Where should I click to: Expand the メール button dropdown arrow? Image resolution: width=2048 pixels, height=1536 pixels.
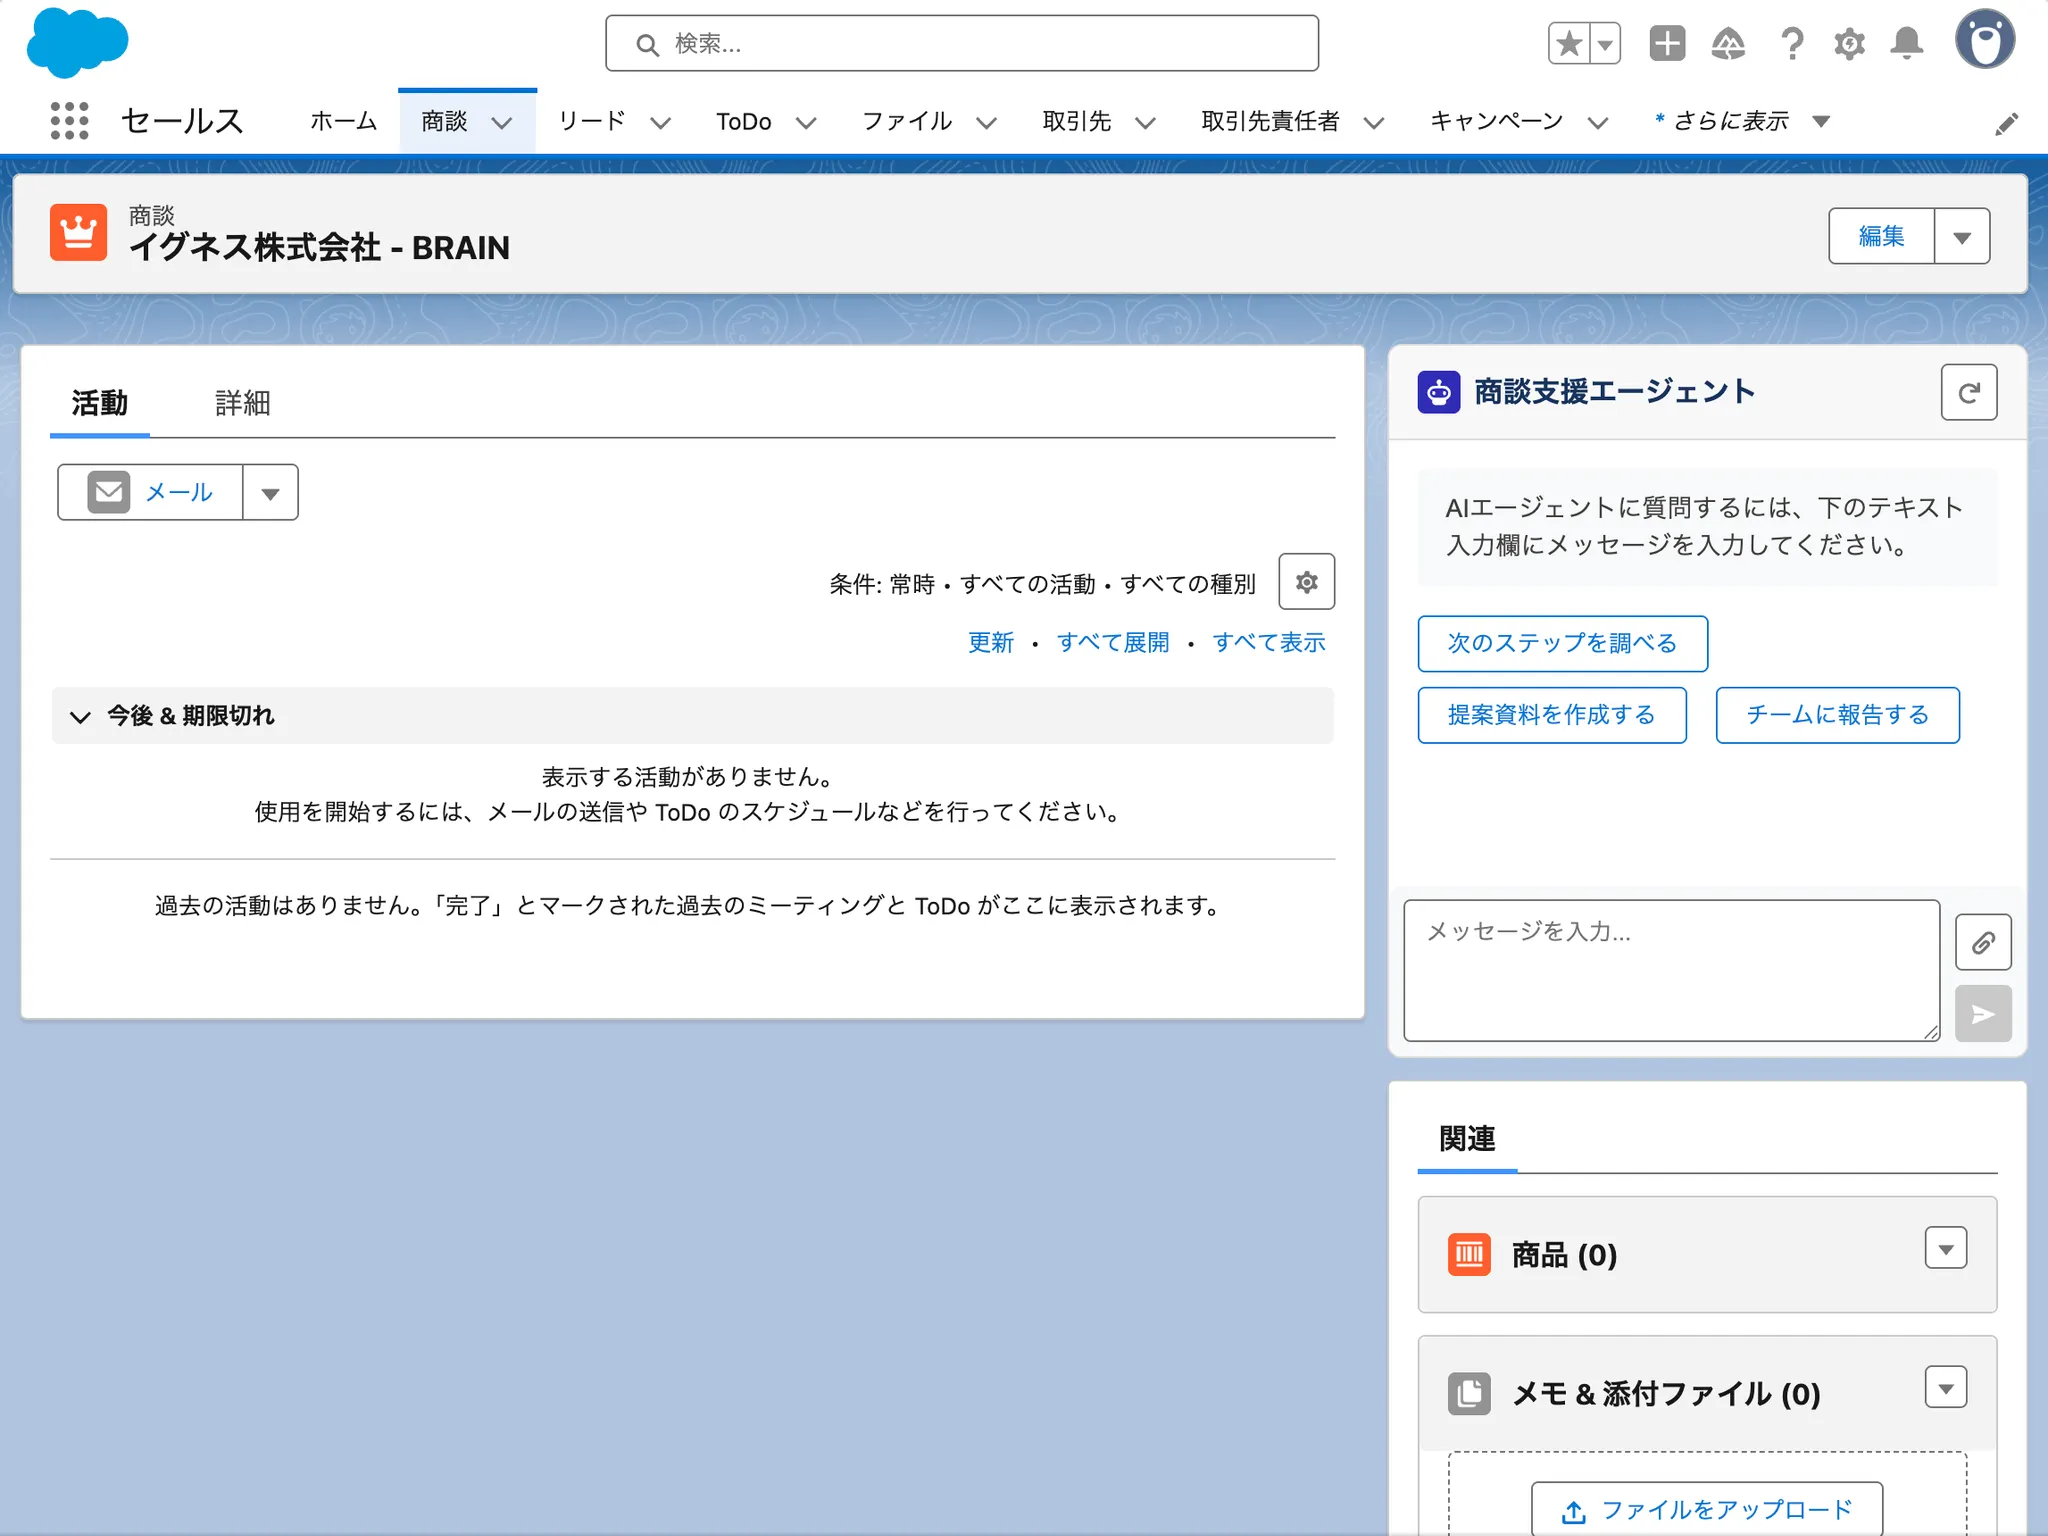[270, 493]
